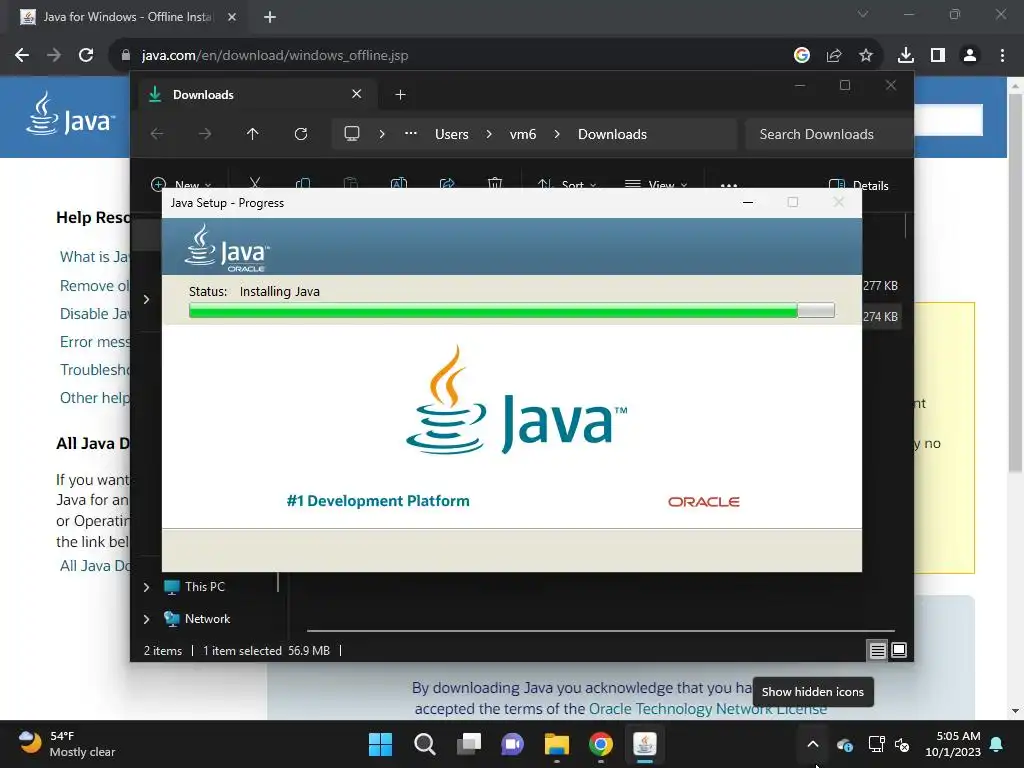Open See more options in File Explorer toolbar
This screenshot has height=768, width=1024.
729,184
